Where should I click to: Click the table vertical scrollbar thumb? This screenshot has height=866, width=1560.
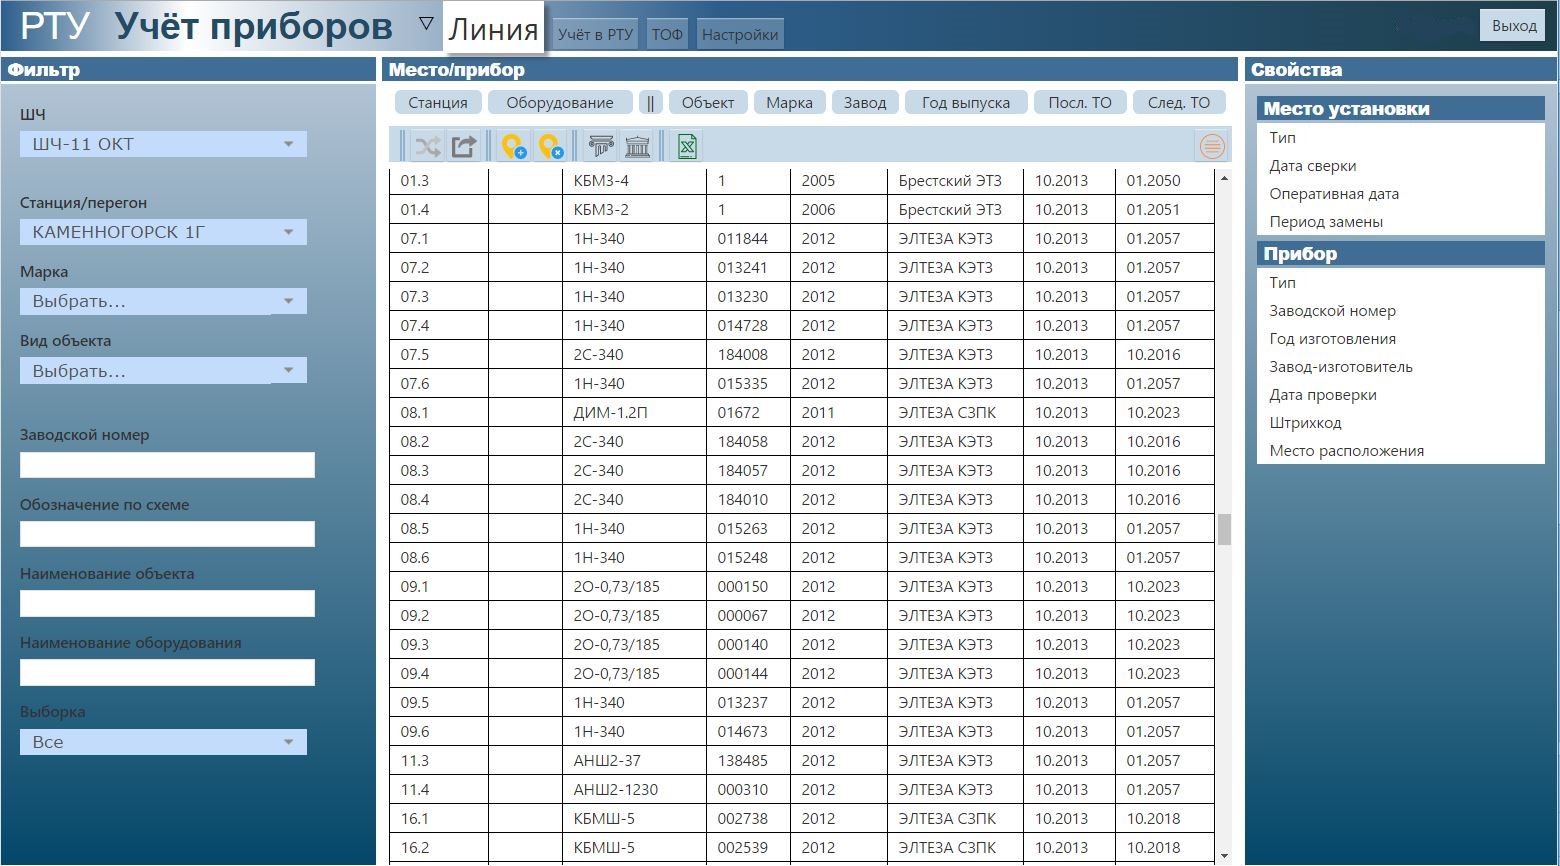point(1224,529)
